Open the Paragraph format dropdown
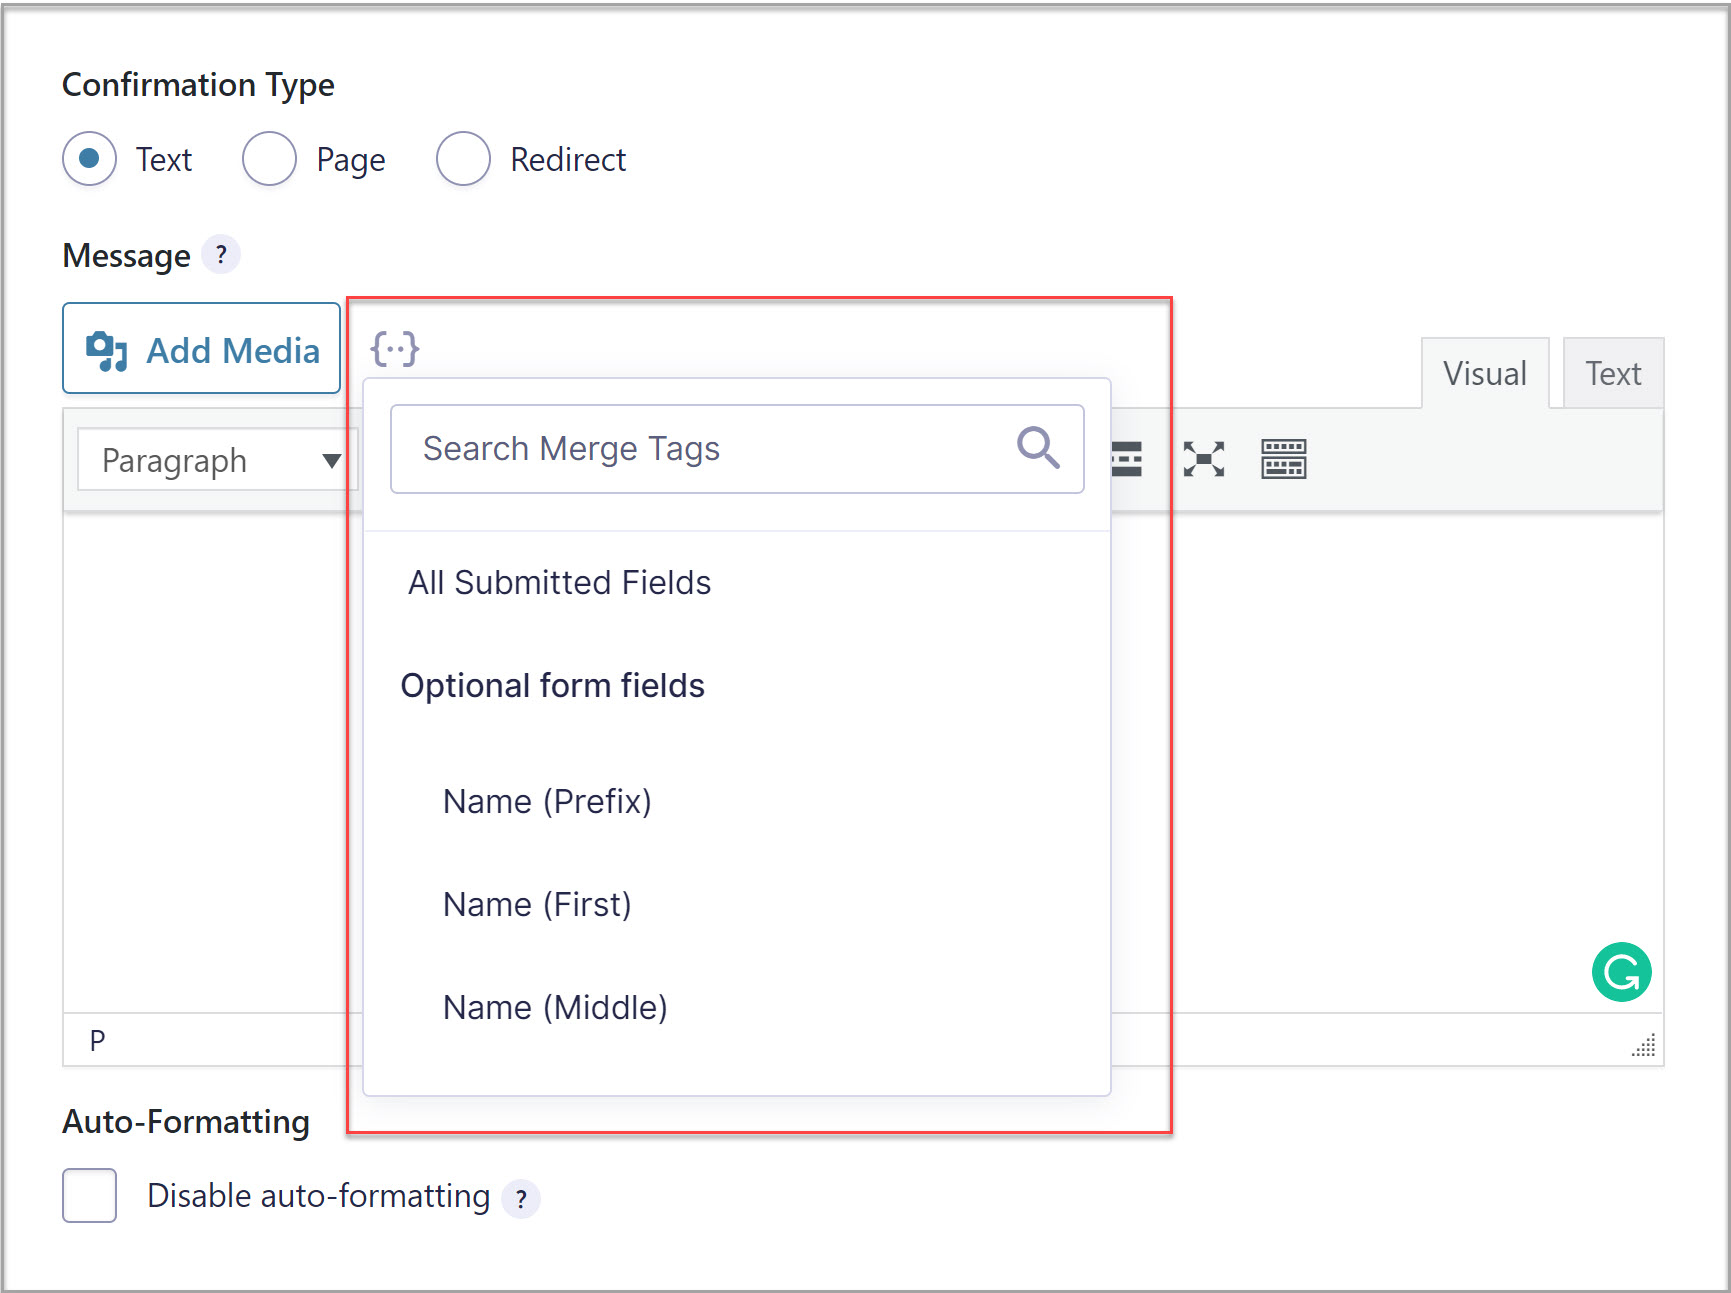Image resolution: width=1731 pixels, height=1293 pixels. [x=217, y=460]
